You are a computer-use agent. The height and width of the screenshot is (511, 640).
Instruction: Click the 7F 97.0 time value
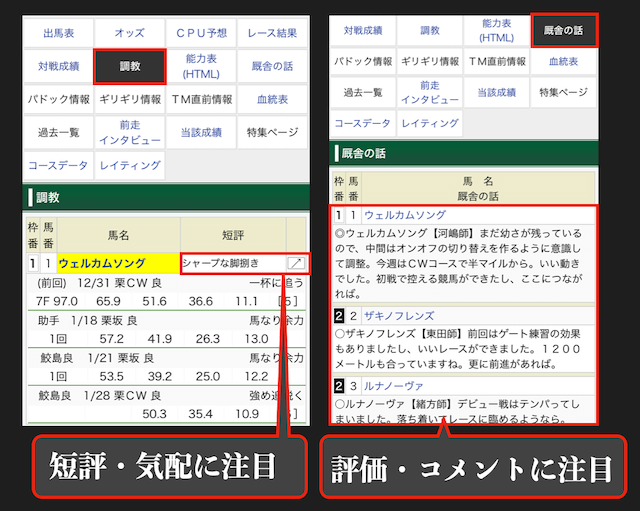tap(56, 301)
